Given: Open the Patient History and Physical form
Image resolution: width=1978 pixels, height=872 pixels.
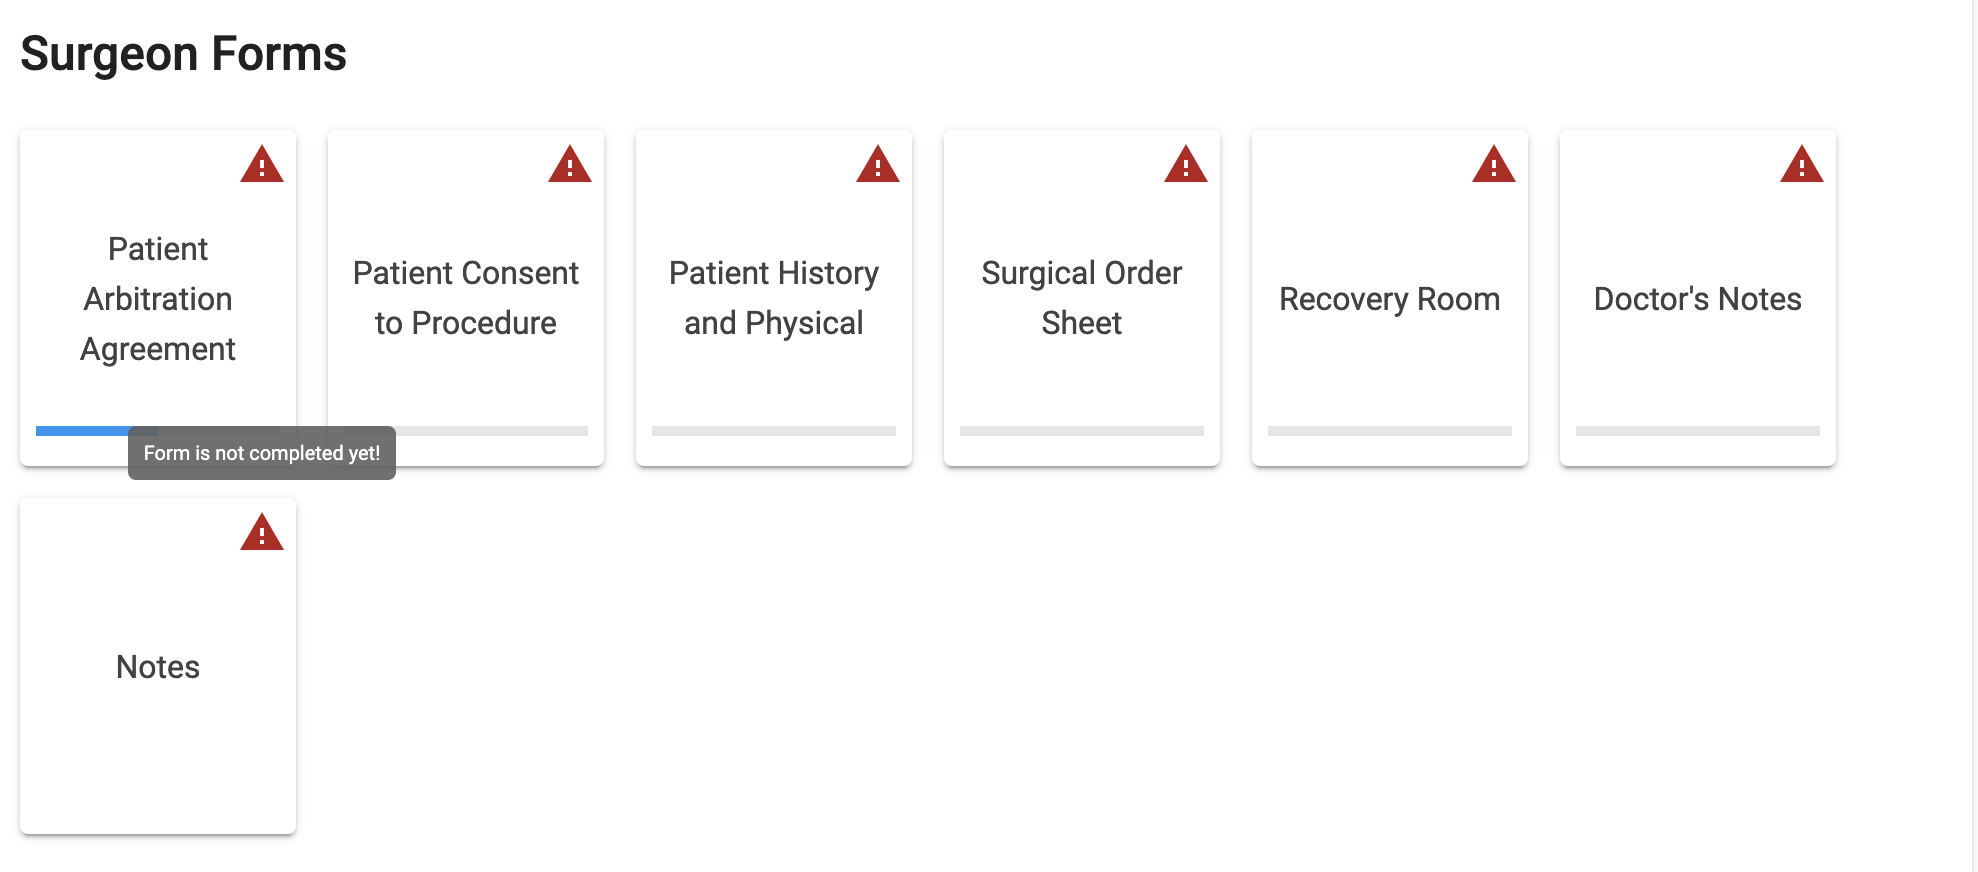Looking at the screenshot, I should (773, 298).
